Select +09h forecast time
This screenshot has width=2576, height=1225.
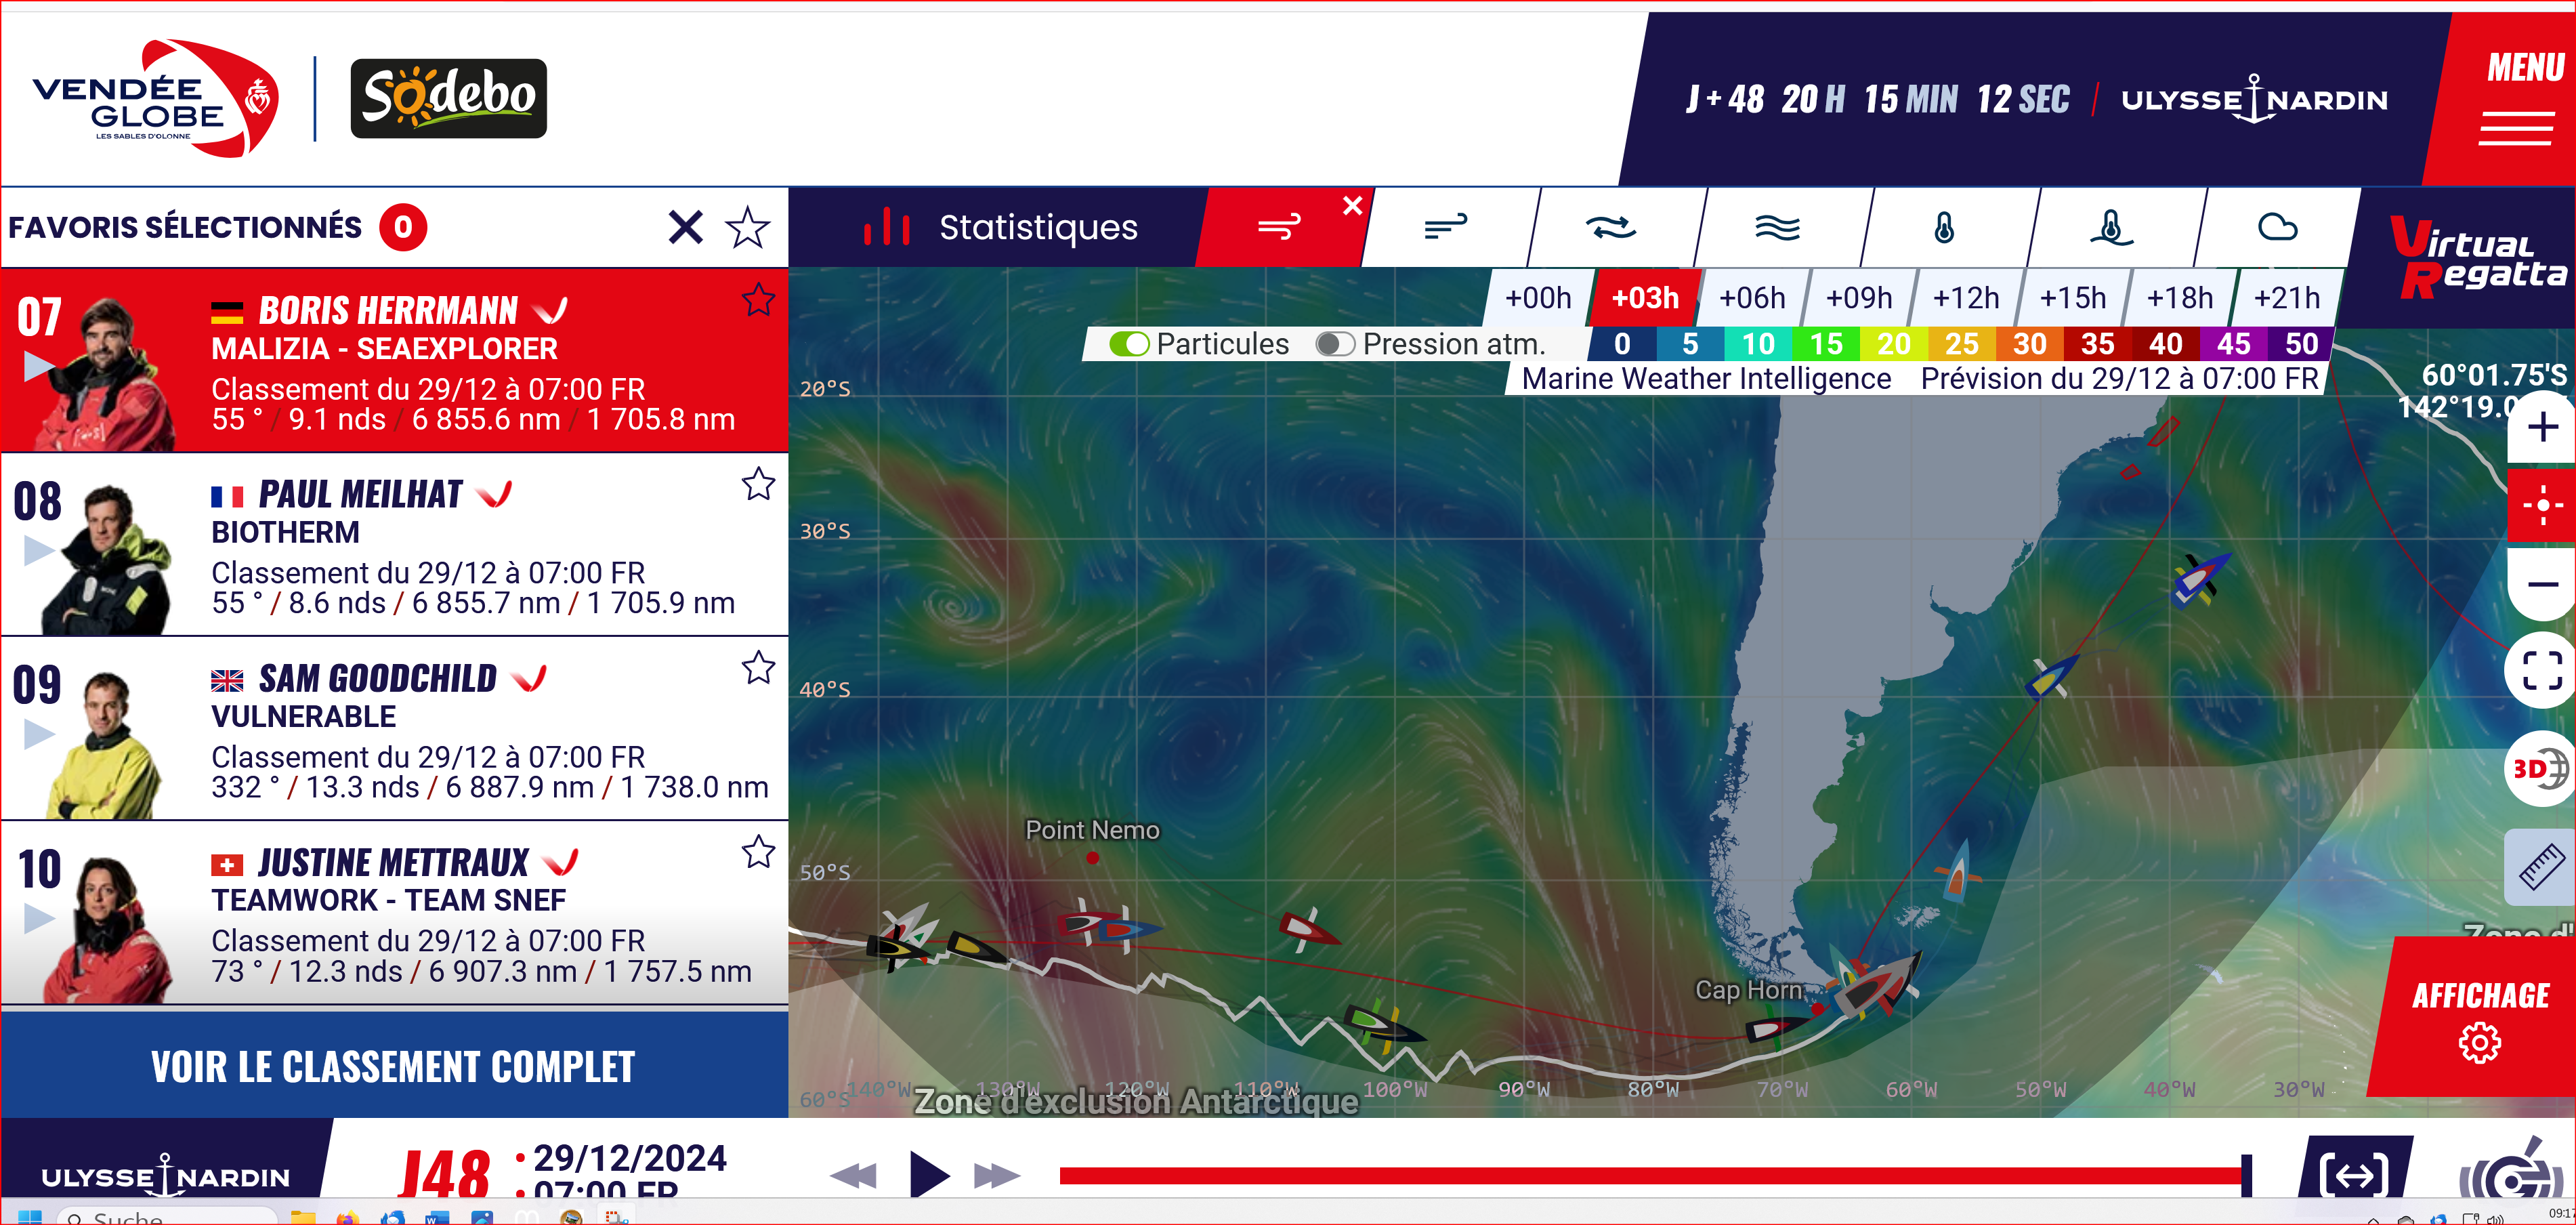point(1859,298)
